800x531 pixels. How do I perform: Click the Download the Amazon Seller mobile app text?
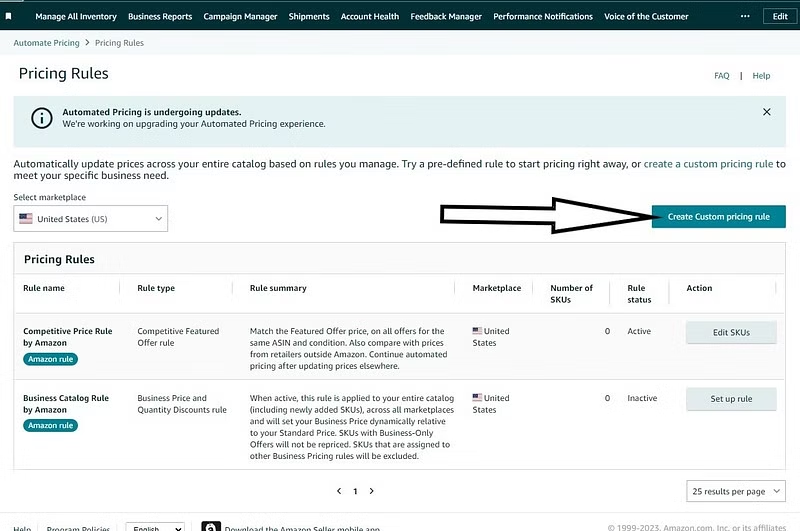pos(302,528)
